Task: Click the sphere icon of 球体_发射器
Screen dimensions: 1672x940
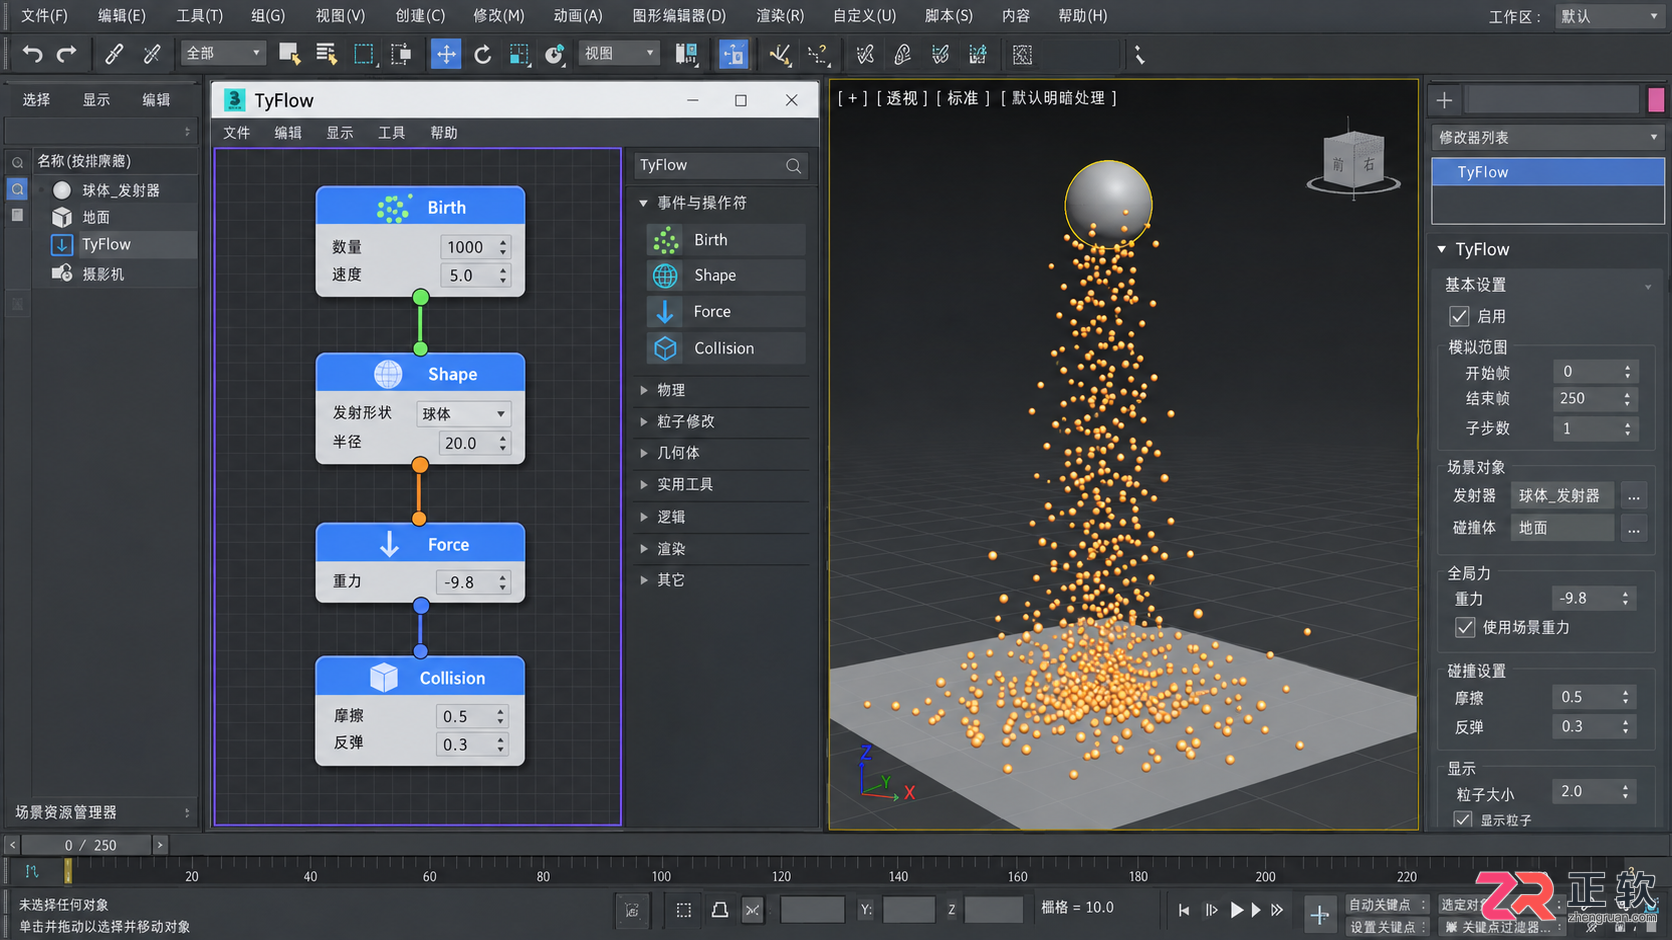Action: pos(62,190)
